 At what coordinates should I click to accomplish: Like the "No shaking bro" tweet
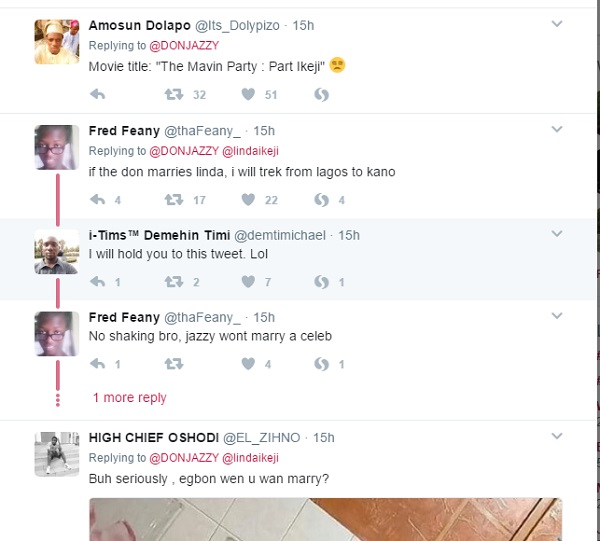coord(248,364)
